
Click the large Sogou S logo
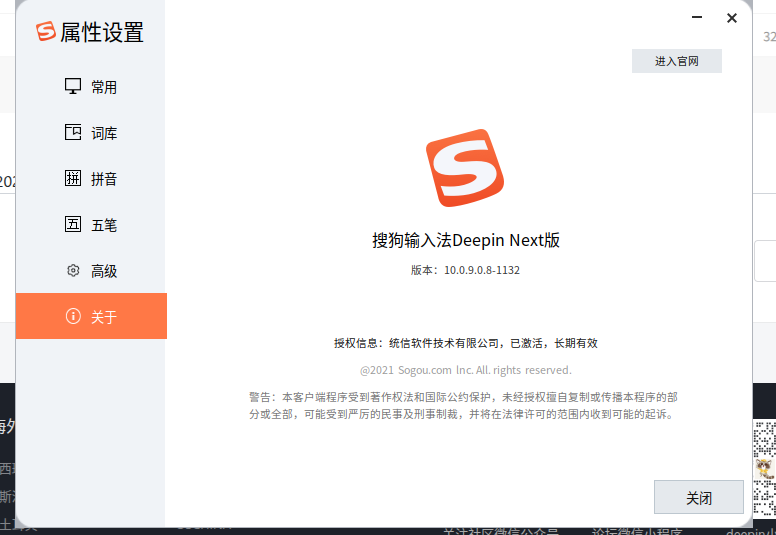click(465, 168)
